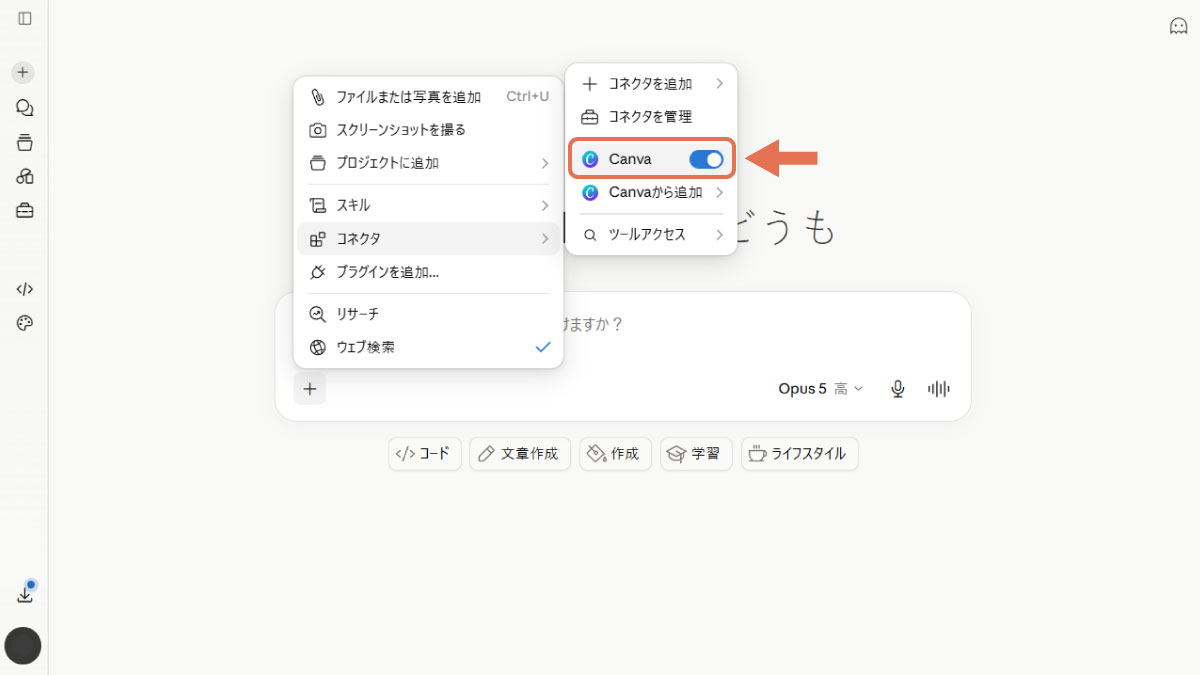This screenshot has width=1200, height=675.
Task: Click the Canva row label text
Action: tap(630, 159)
